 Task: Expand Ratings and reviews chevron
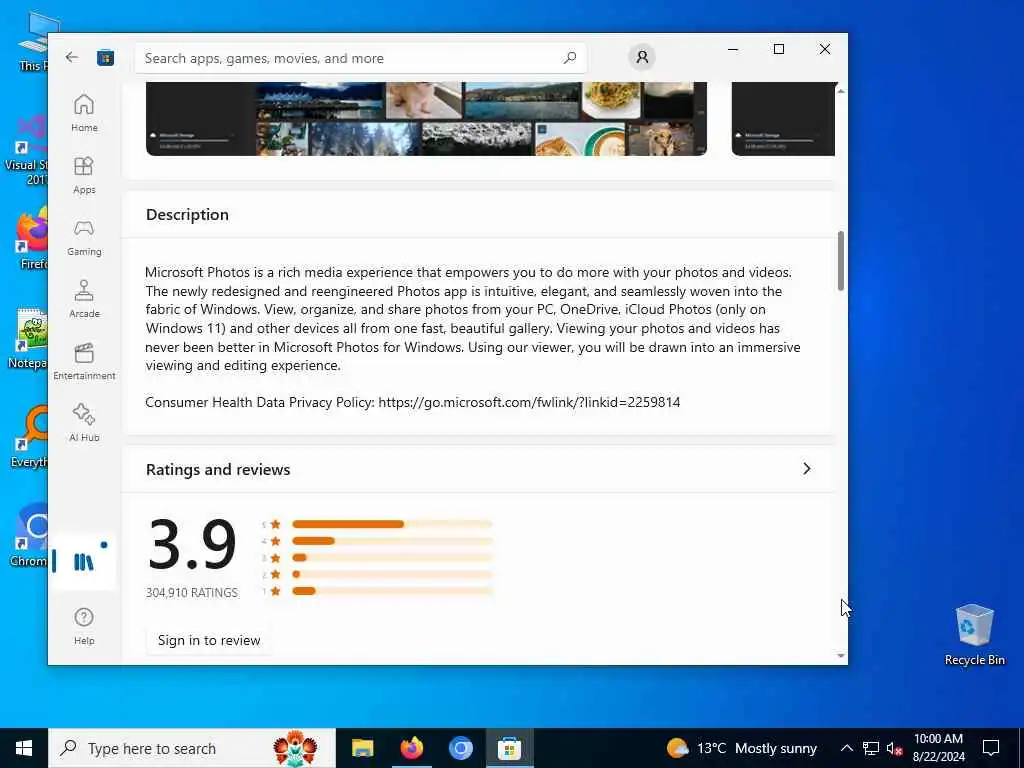point(807,469)
